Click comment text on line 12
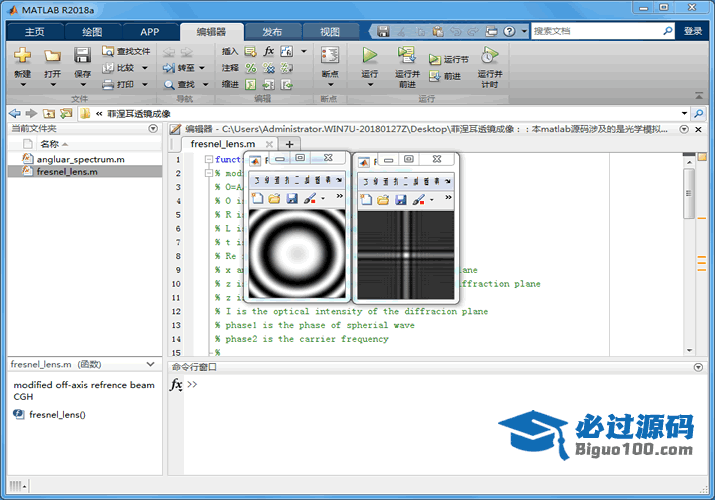715x500 pixels. coord(352,311)
